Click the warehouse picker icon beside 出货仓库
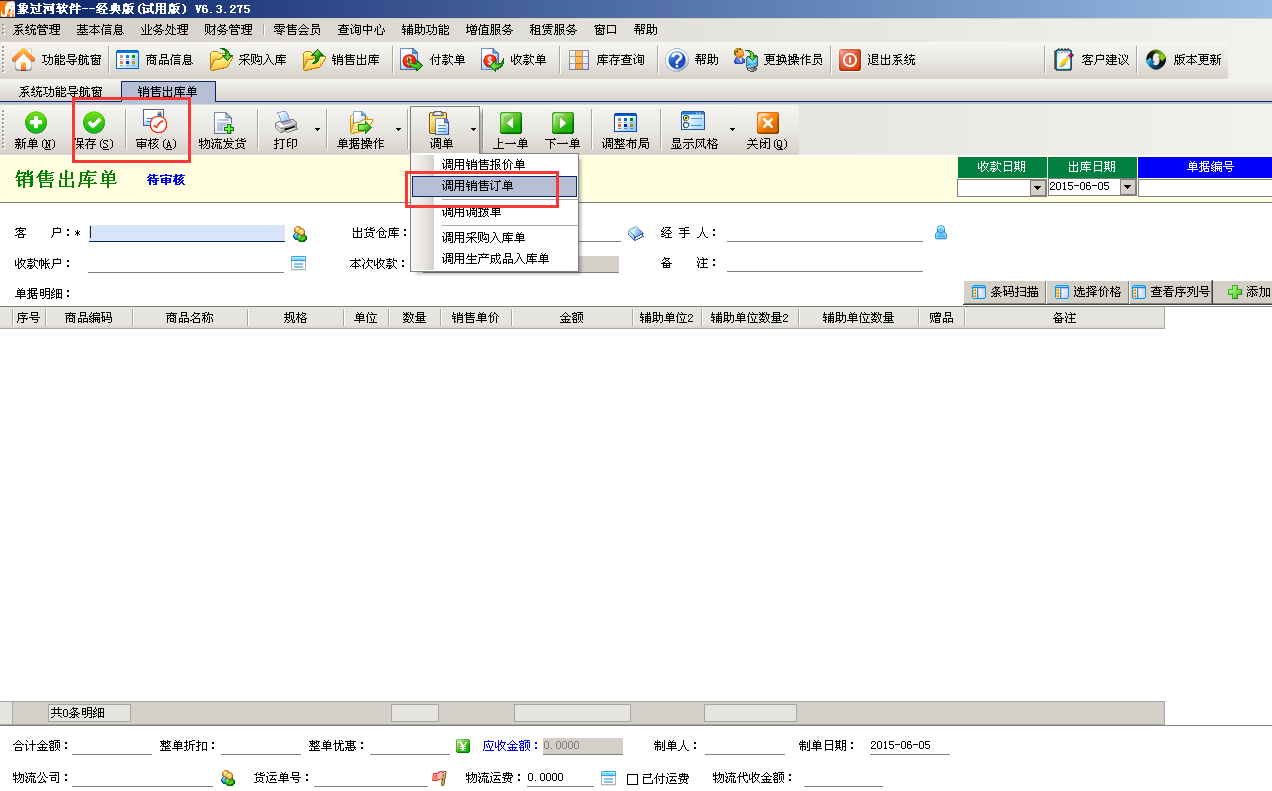Image resolution: width=1272 pixels, height=791 pixels. (636, 233)
